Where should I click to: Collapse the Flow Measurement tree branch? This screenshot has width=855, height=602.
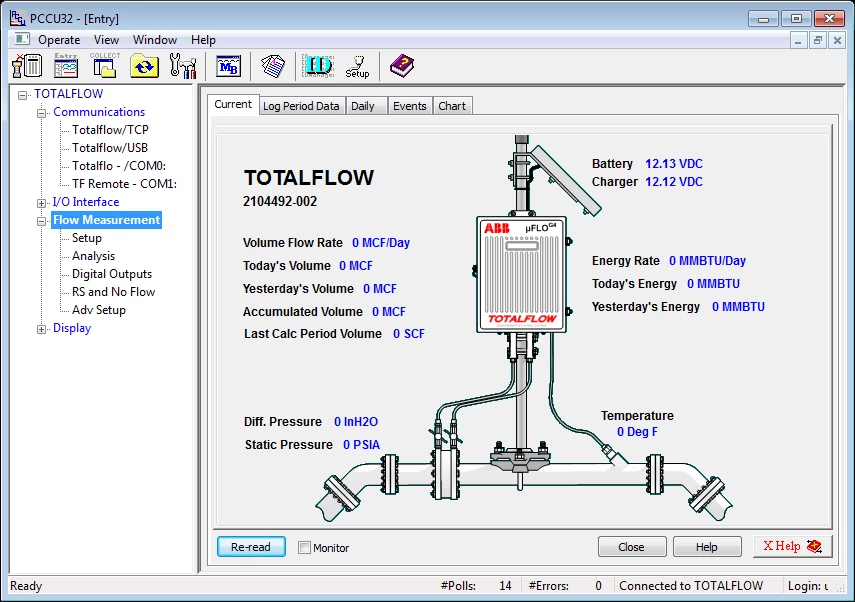tap(41, 219)
